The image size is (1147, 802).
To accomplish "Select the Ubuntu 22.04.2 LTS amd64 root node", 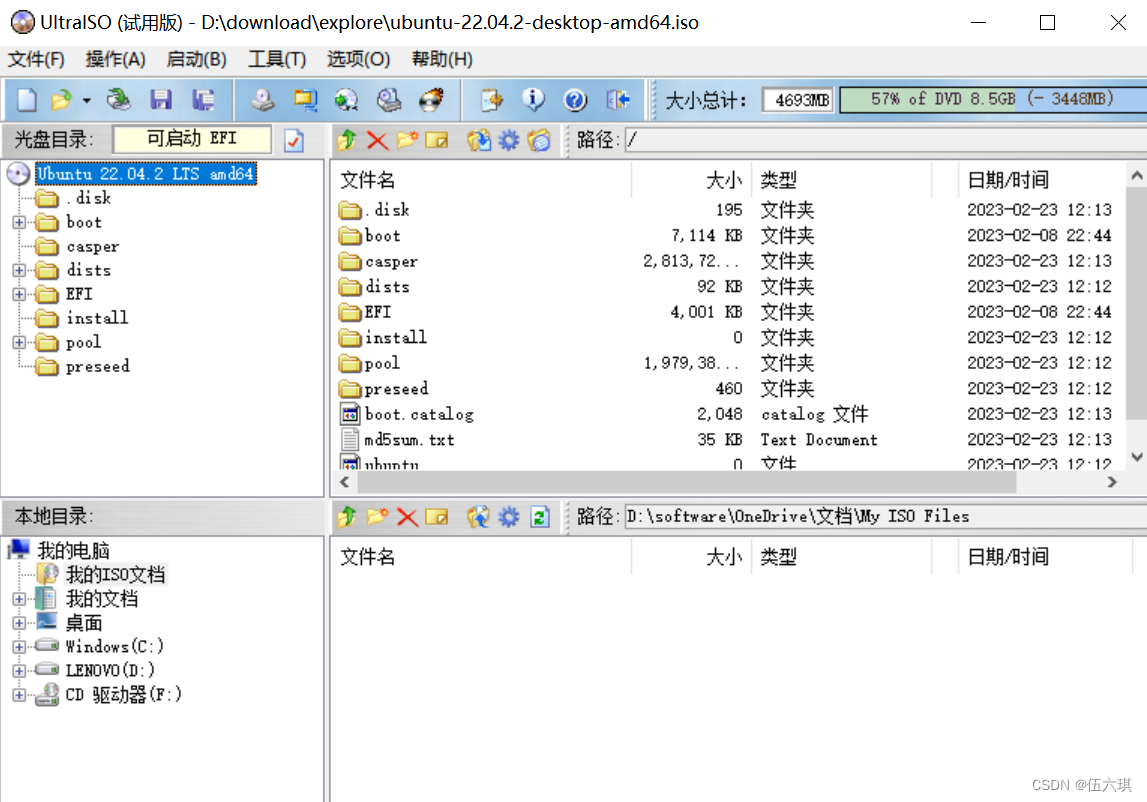I will click(146, 174).
